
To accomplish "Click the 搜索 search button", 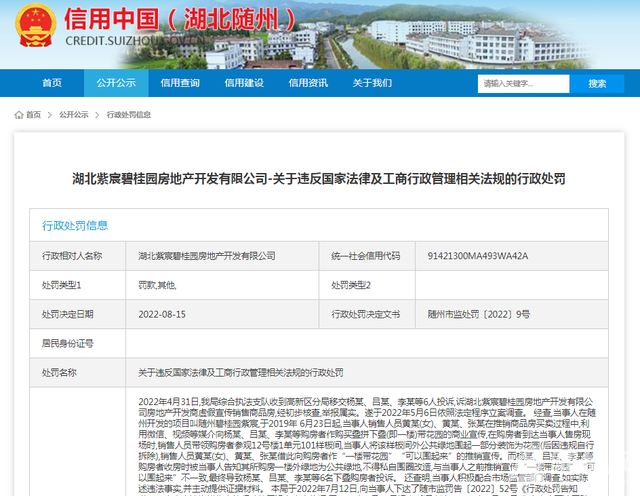I will click(x=597, y=84).
